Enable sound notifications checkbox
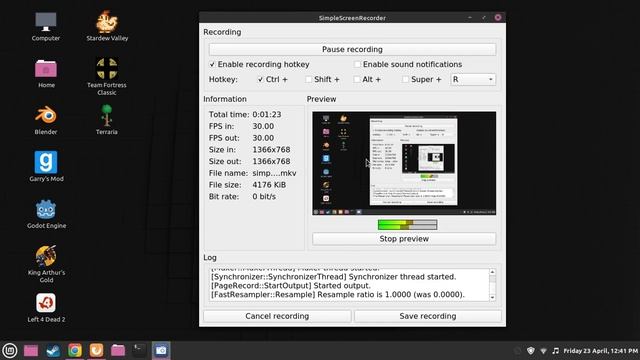This screenshot has height=360, width=640. click(x=357, y=64)
